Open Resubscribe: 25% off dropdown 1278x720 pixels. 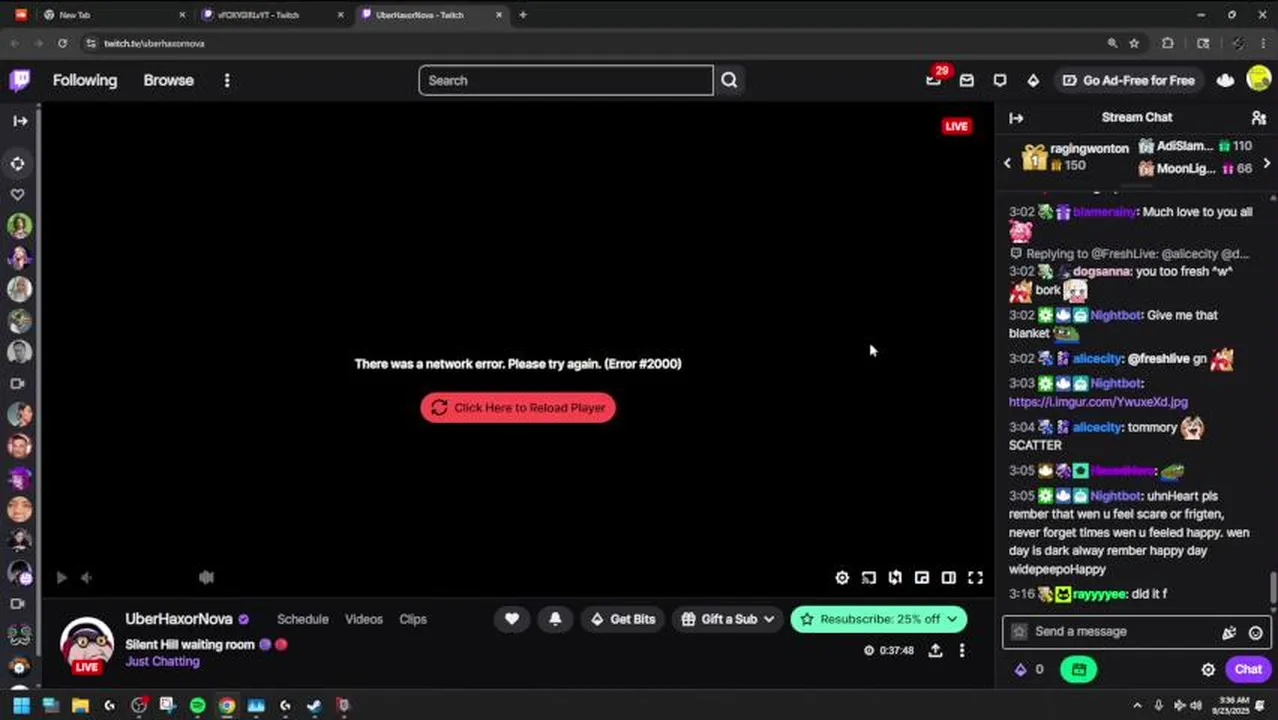click(878, 619)
